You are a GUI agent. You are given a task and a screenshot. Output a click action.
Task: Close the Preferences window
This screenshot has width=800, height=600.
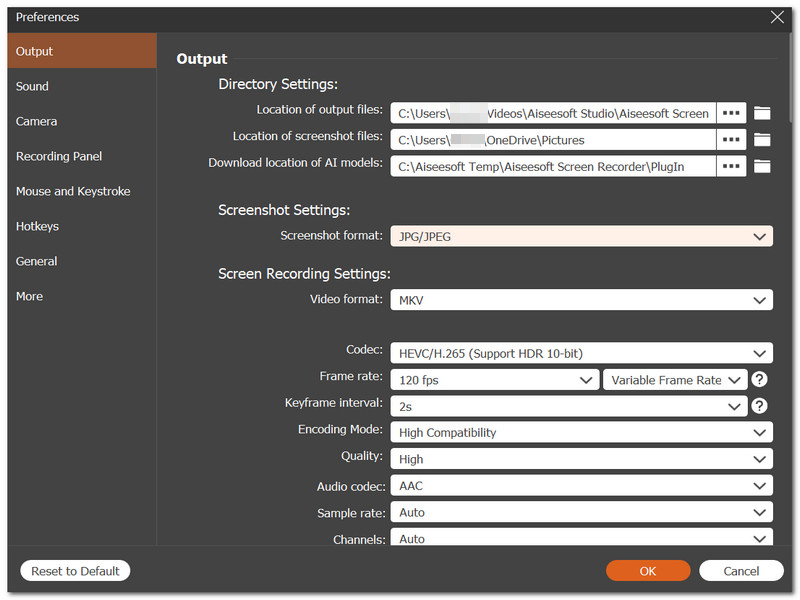pyautogui.click(x=777, y=17)
